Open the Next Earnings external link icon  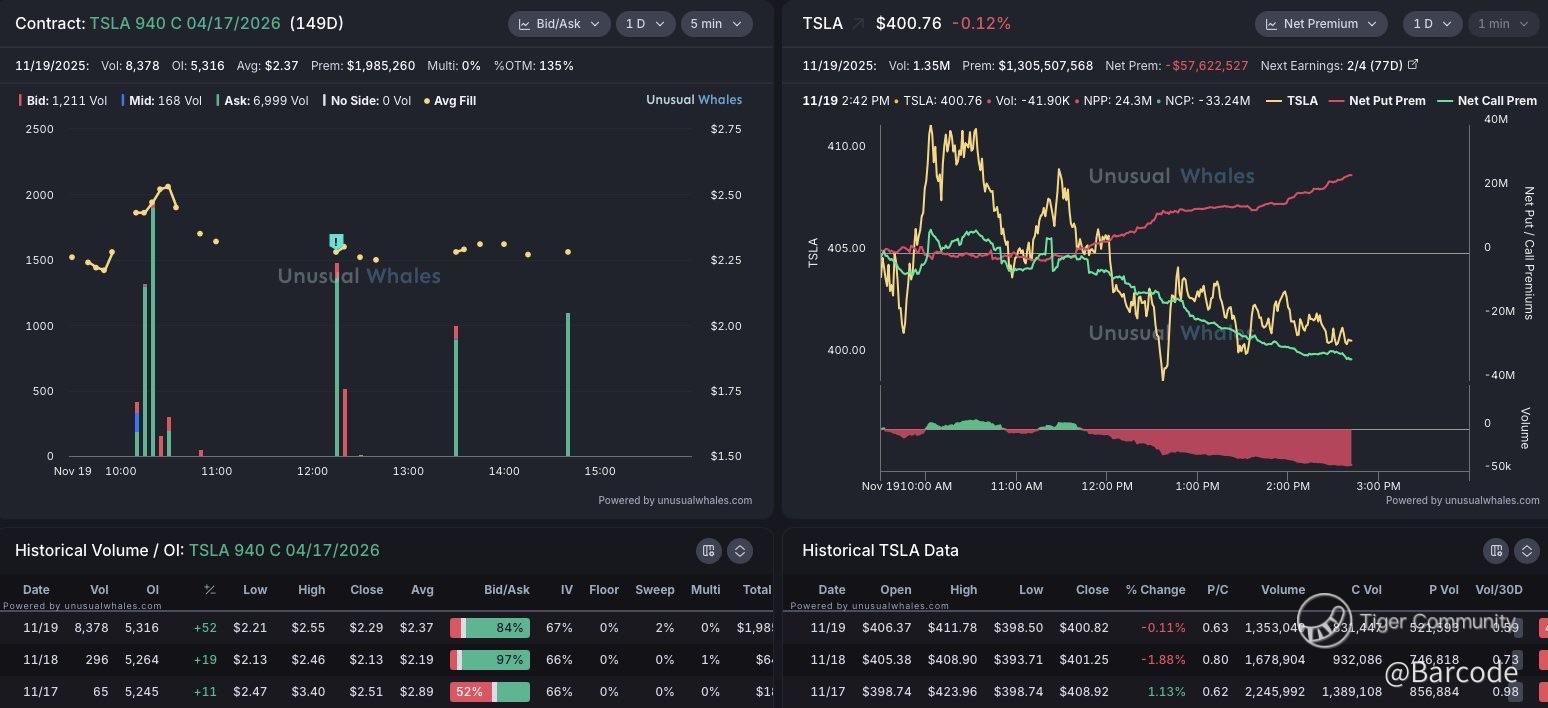[x=1413, y=65]
